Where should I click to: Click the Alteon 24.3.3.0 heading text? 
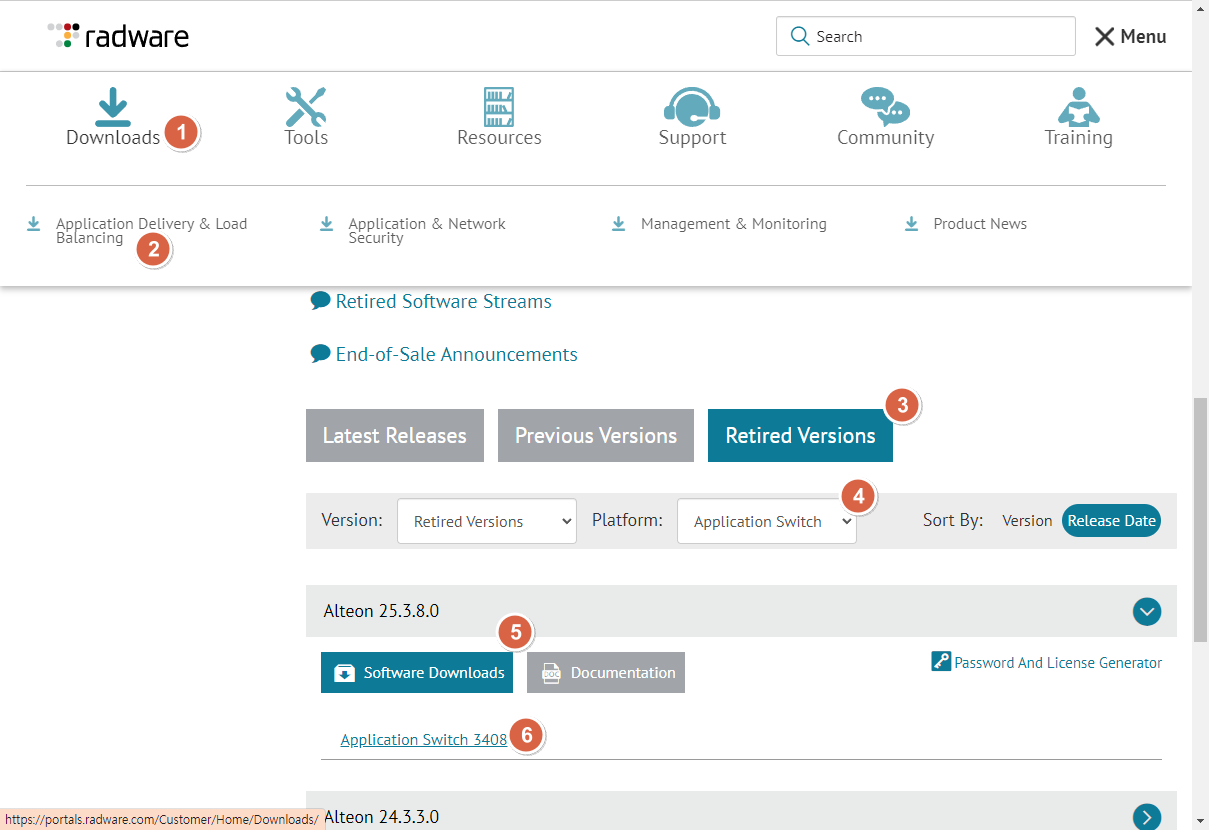click(x=381, y=817)
